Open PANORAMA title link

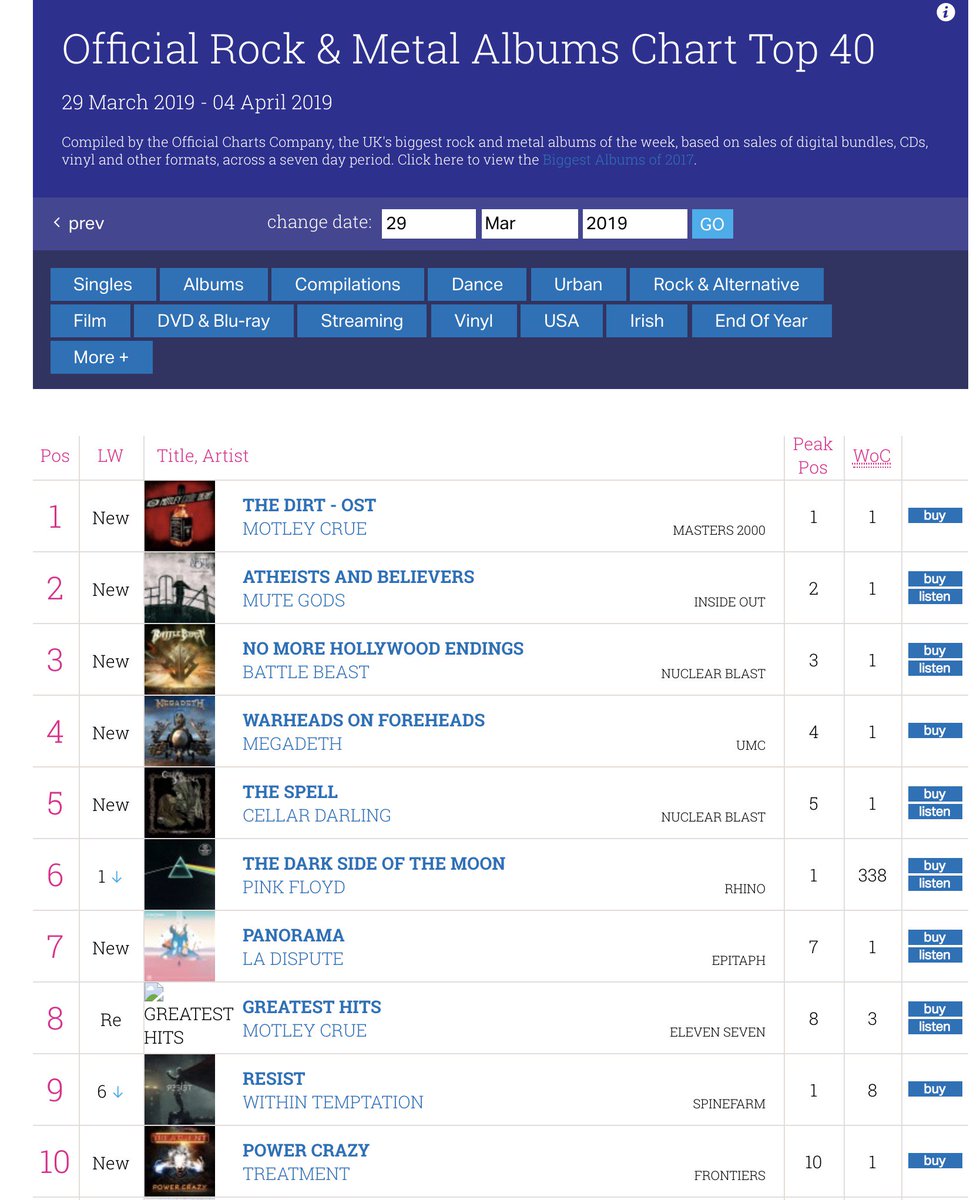click(x=293, y=936)
